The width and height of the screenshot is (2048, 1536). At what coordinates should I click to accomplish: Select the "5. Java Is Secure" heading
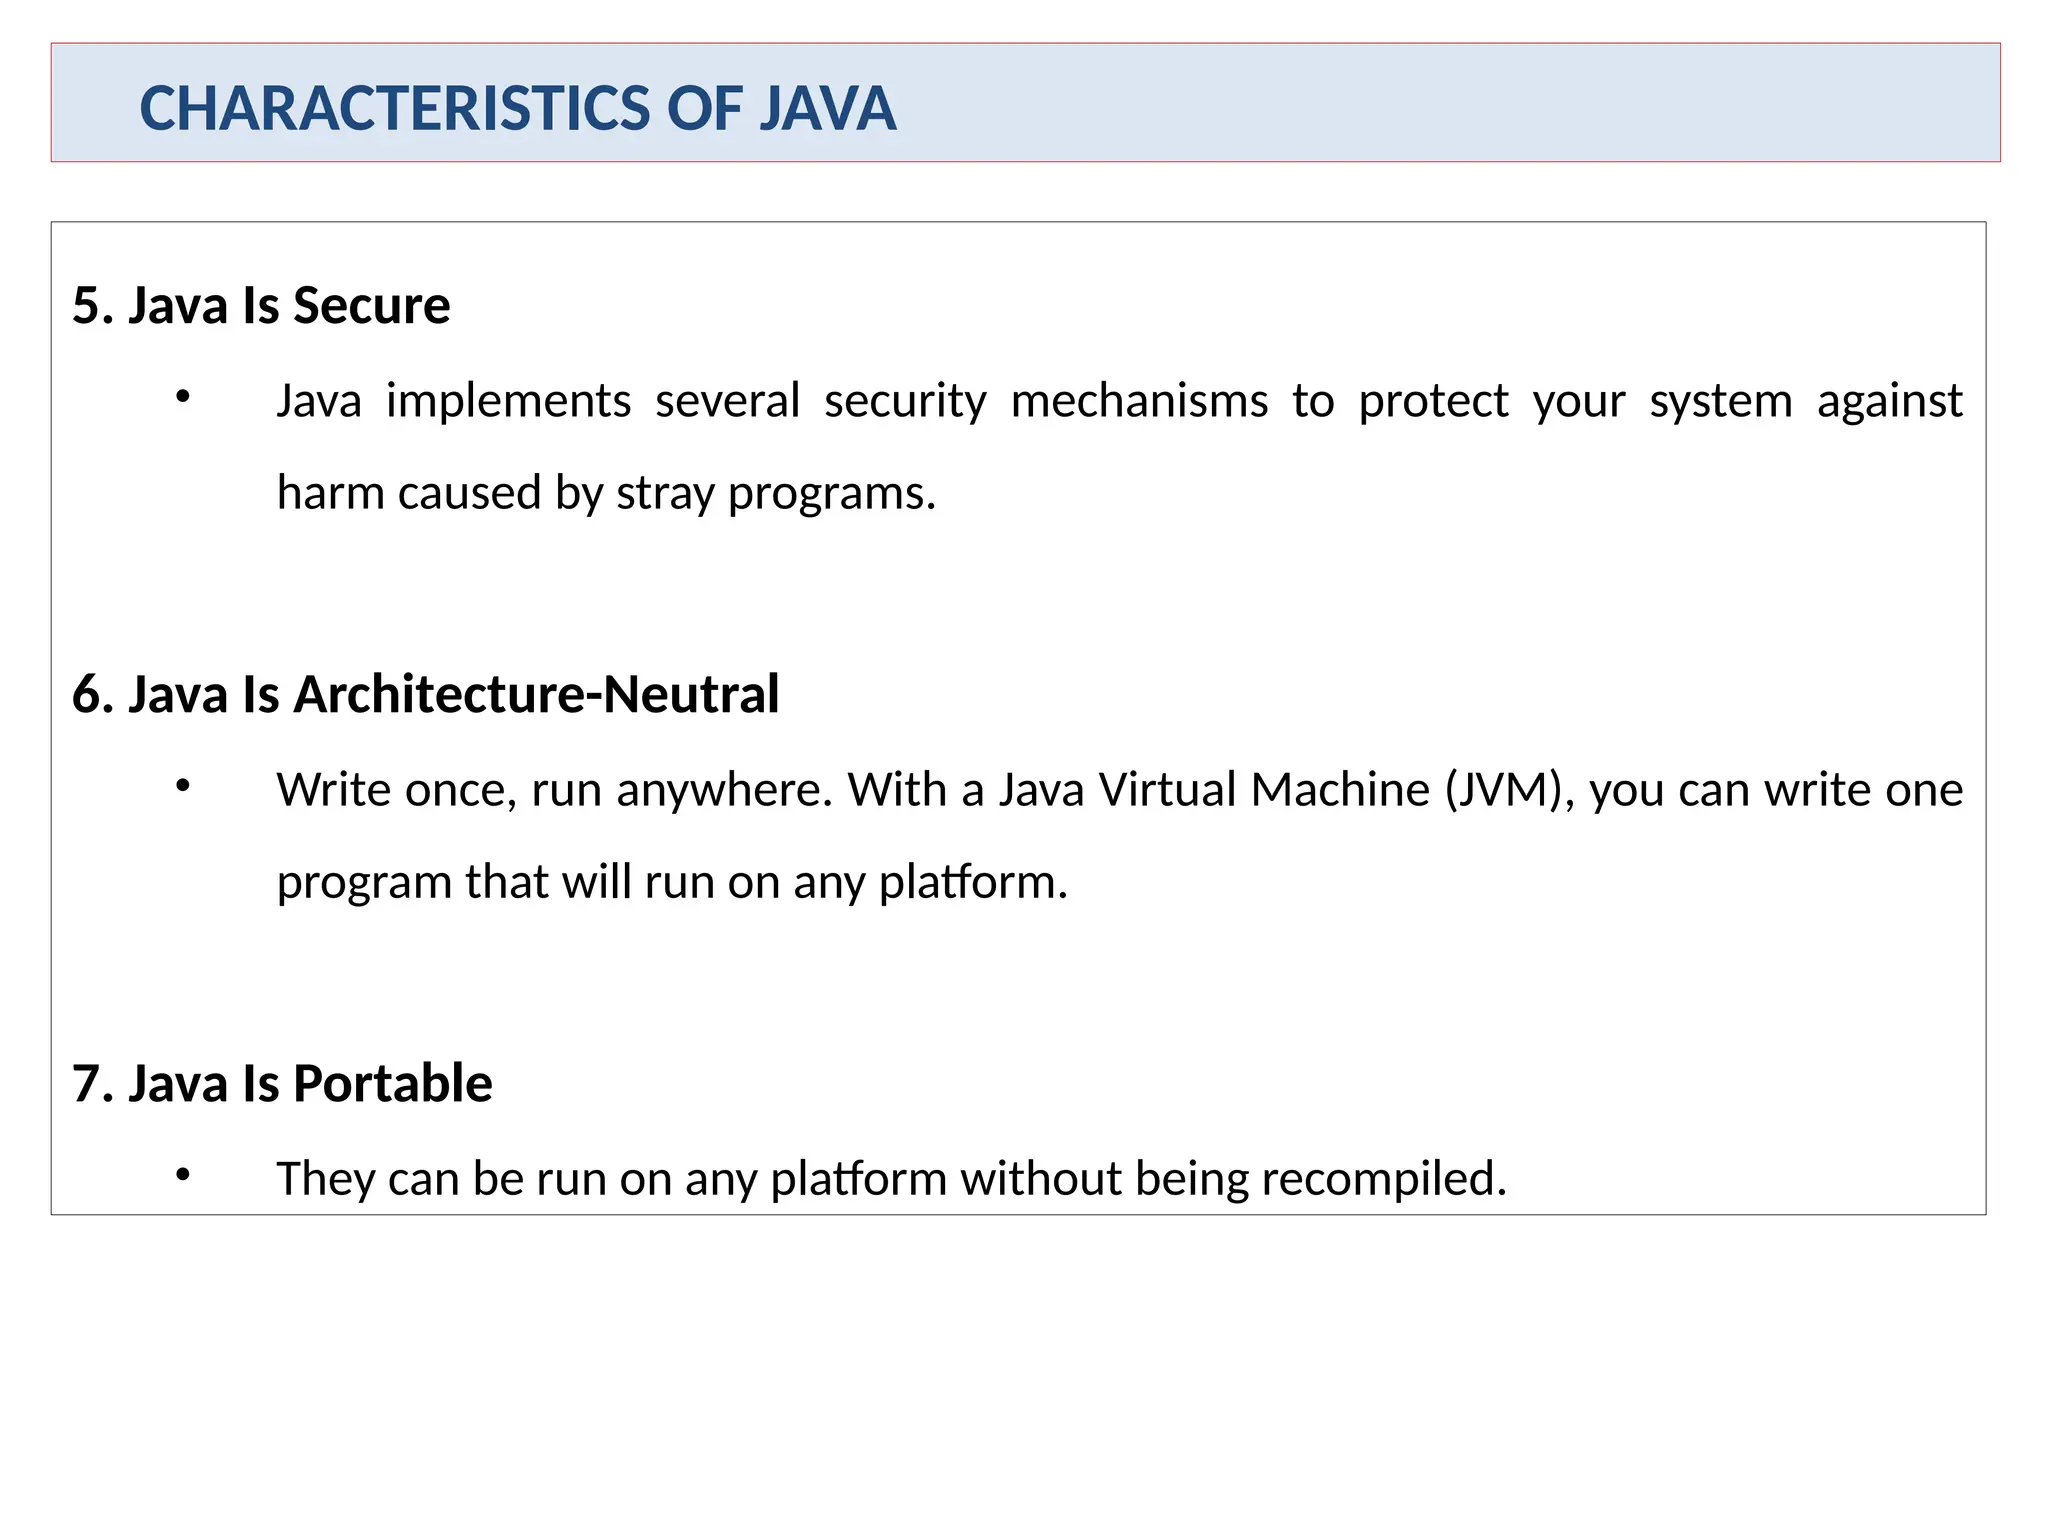pyautogui.click(x=261, y=305)
